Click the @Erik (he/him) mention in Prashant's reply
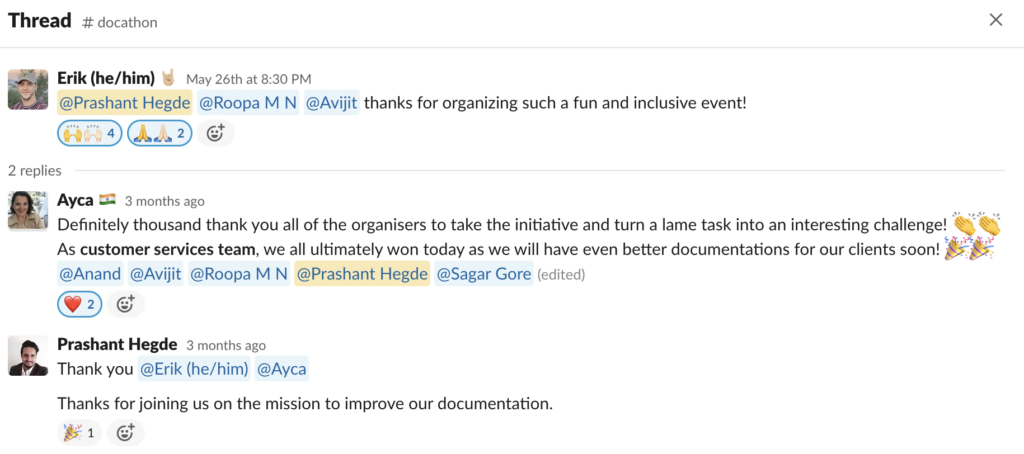1024x454 pixels. 195,369
